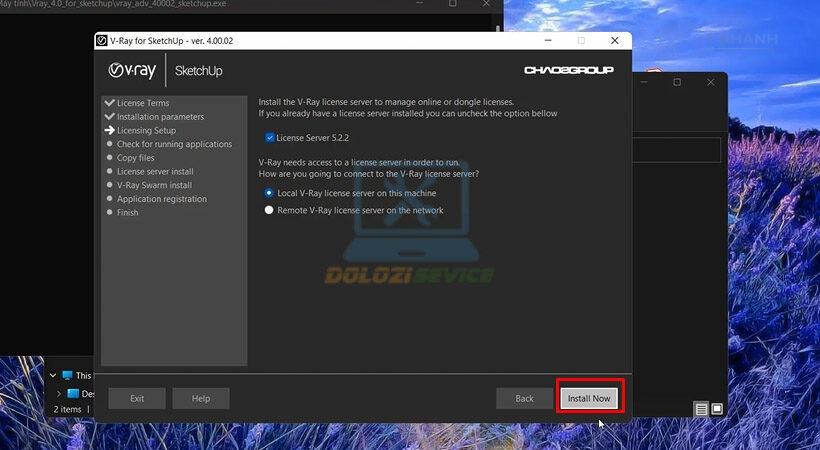Close the V-Ray installer window
820x450 pixels.
tap(615, 41)
